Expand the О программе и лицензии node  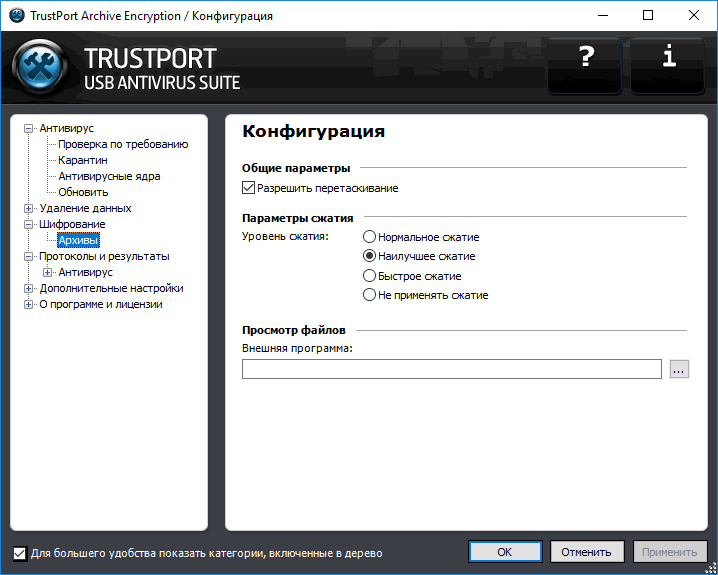[x=28, y=304]
